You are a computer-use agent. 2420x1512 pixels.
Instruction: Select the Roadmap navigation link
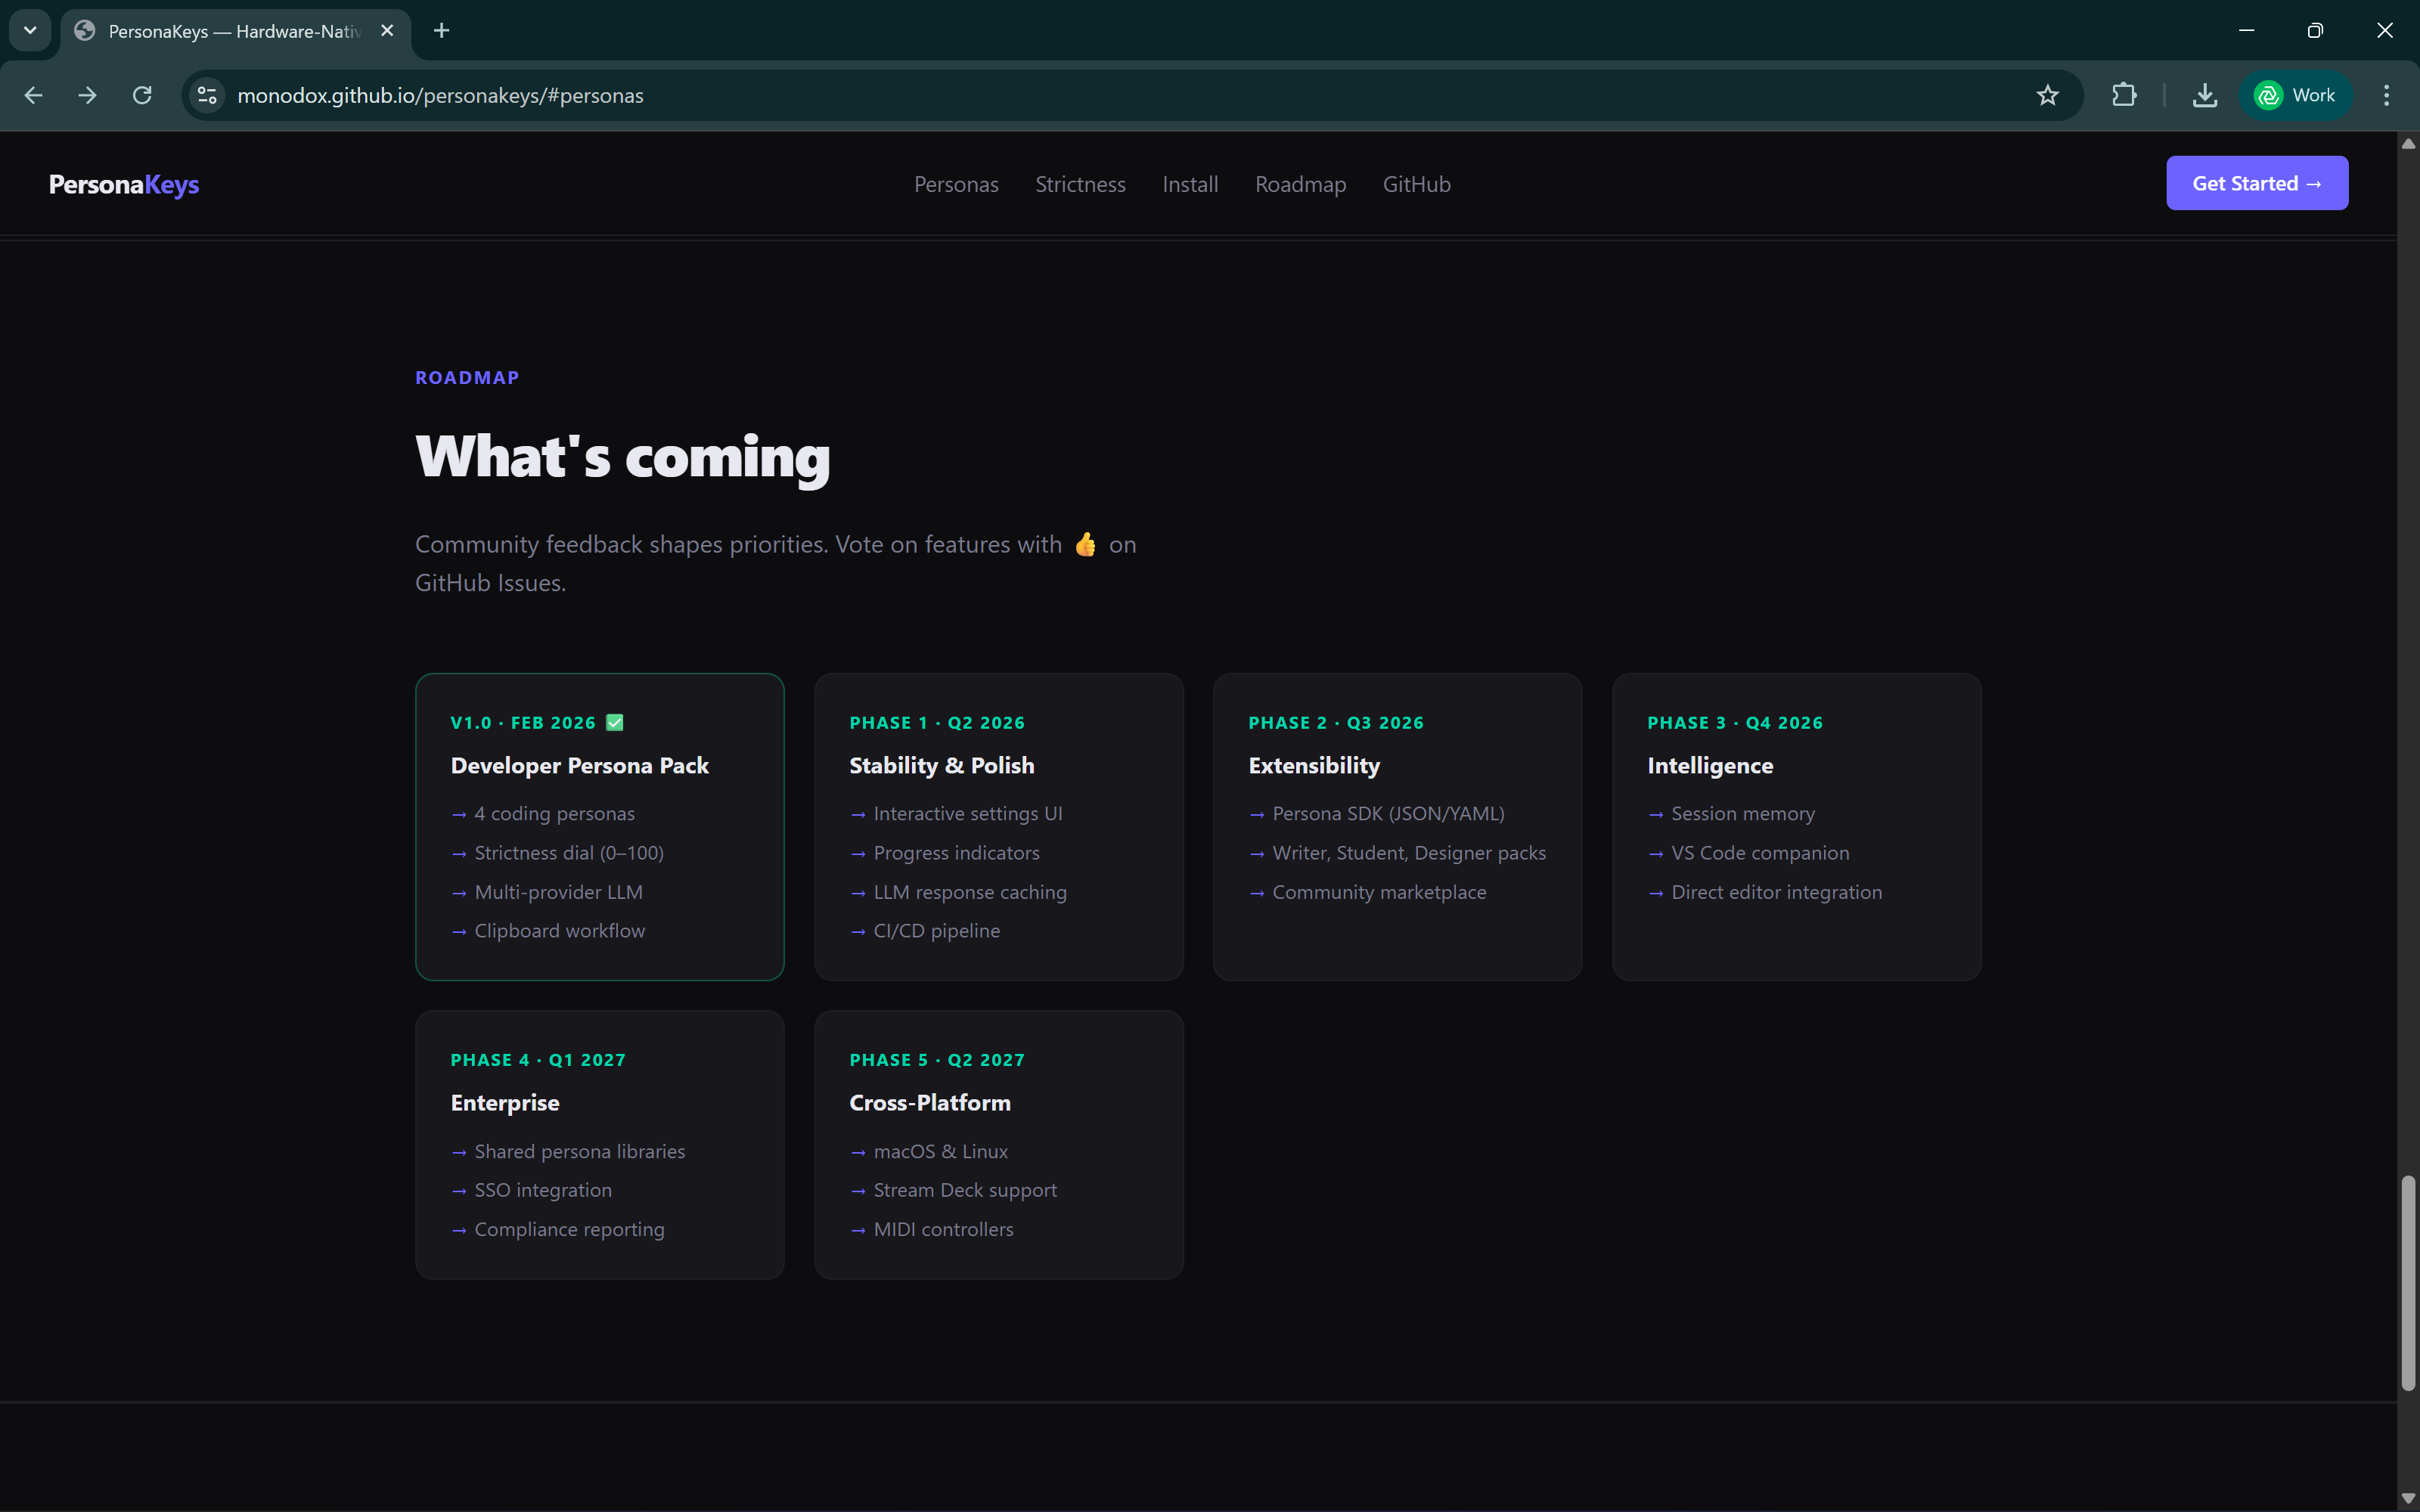pos(1300,184)
